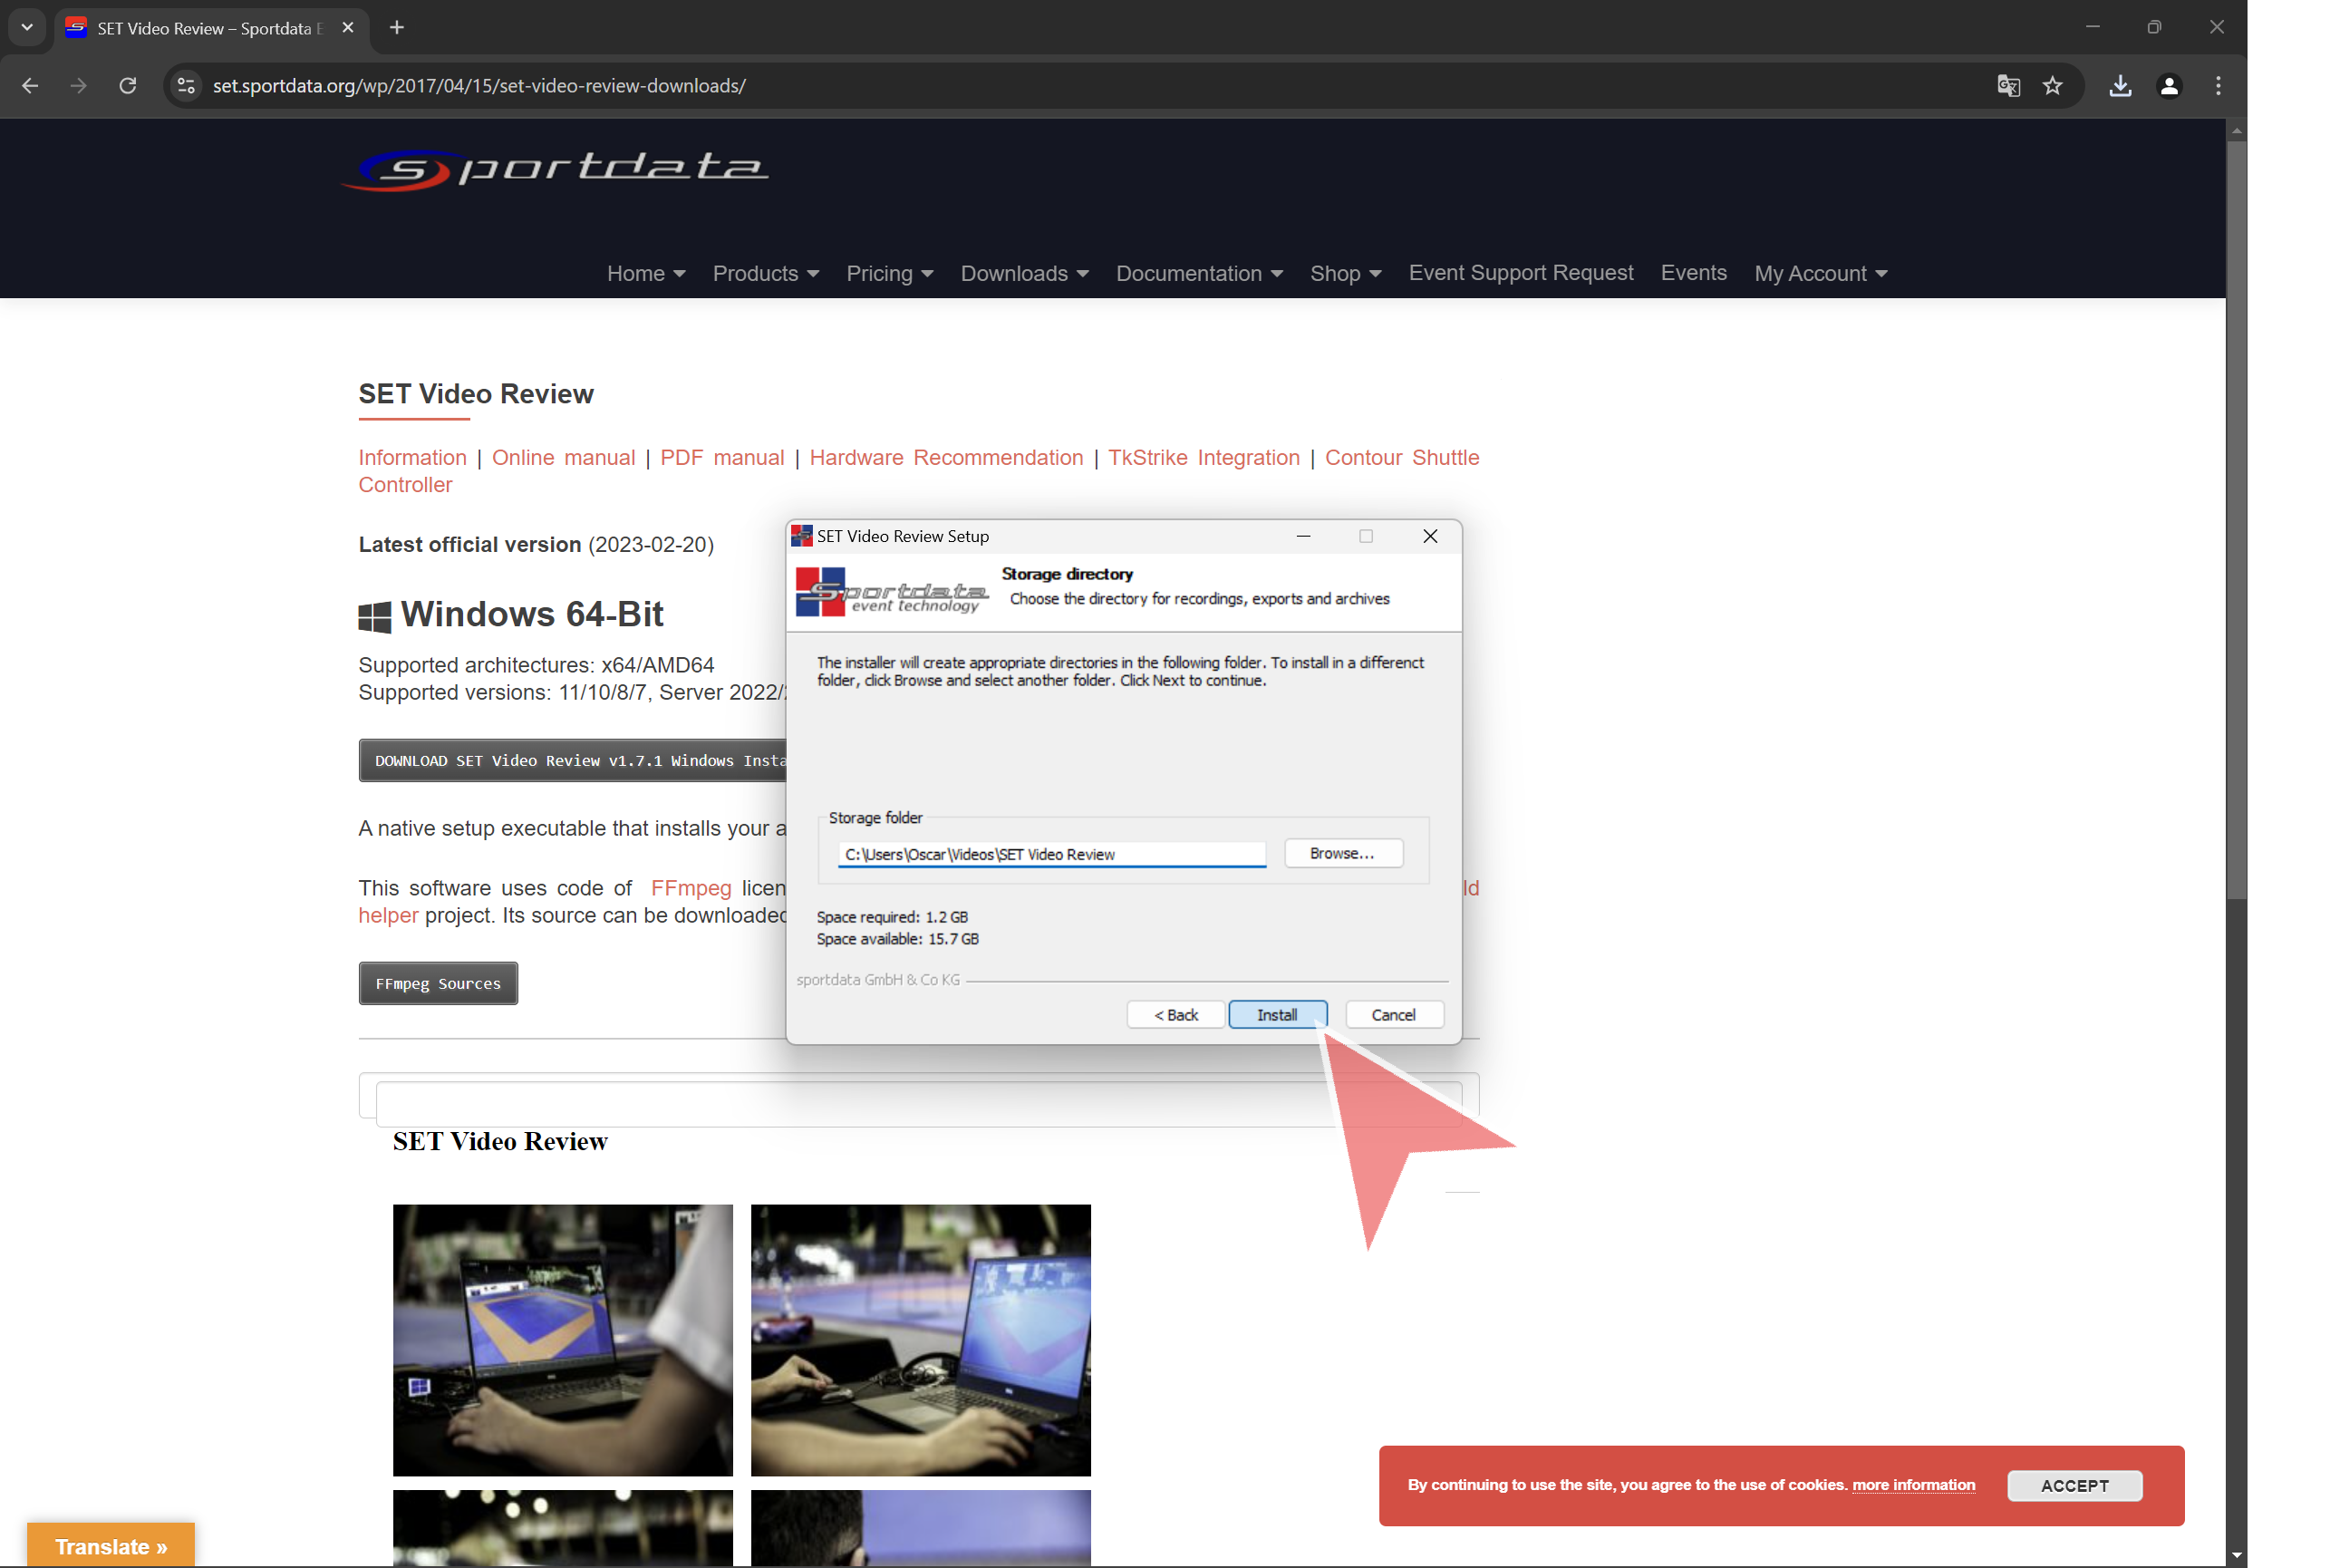
Task: Open more information cookie link
Action: pyautogui.click(x=1912, y=1484)
